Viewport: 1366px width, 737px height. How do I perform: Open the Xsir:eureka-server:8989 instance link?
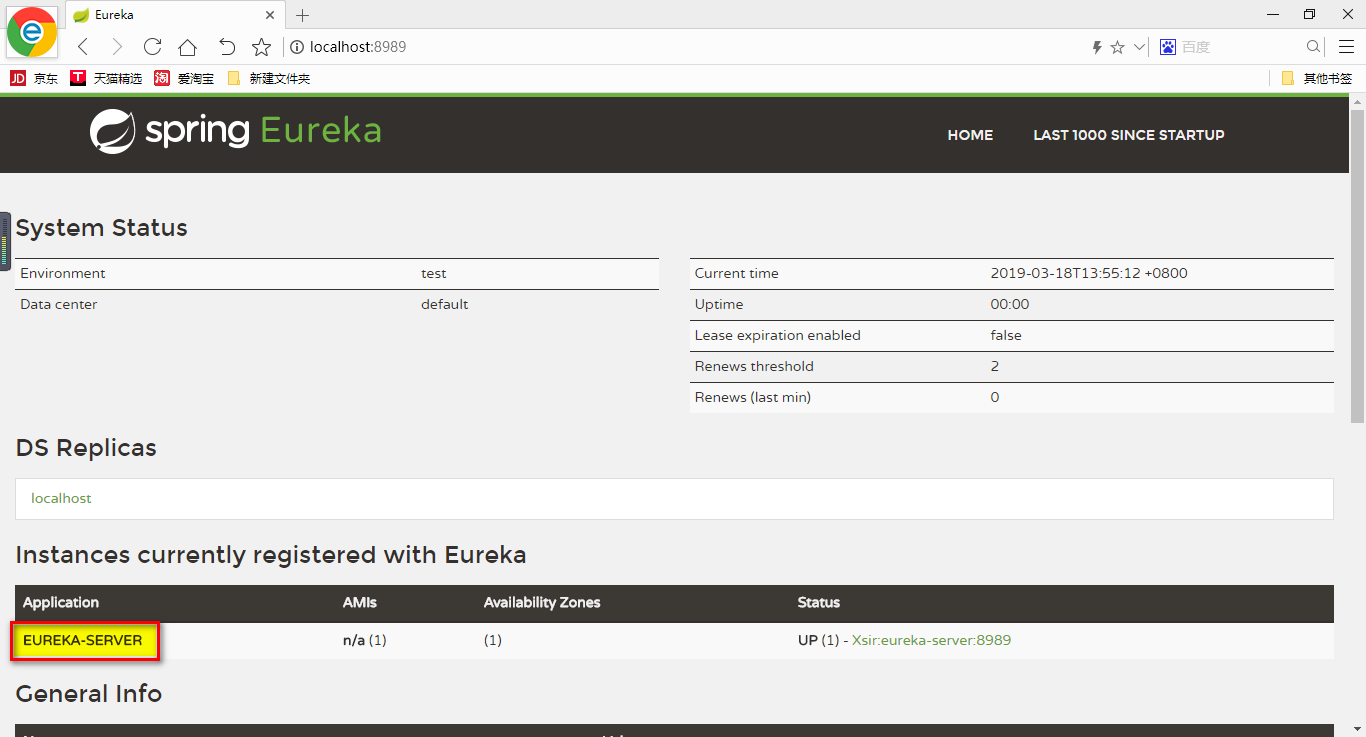pyautogui.click(x=931, y=640)
